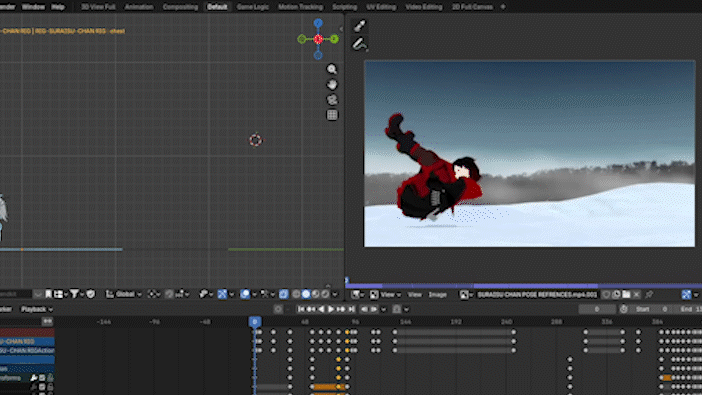Image resolution: width=703 pixels, height=395 pixels.
Task: Click the pan view hand icon
Action: (332, 84)
